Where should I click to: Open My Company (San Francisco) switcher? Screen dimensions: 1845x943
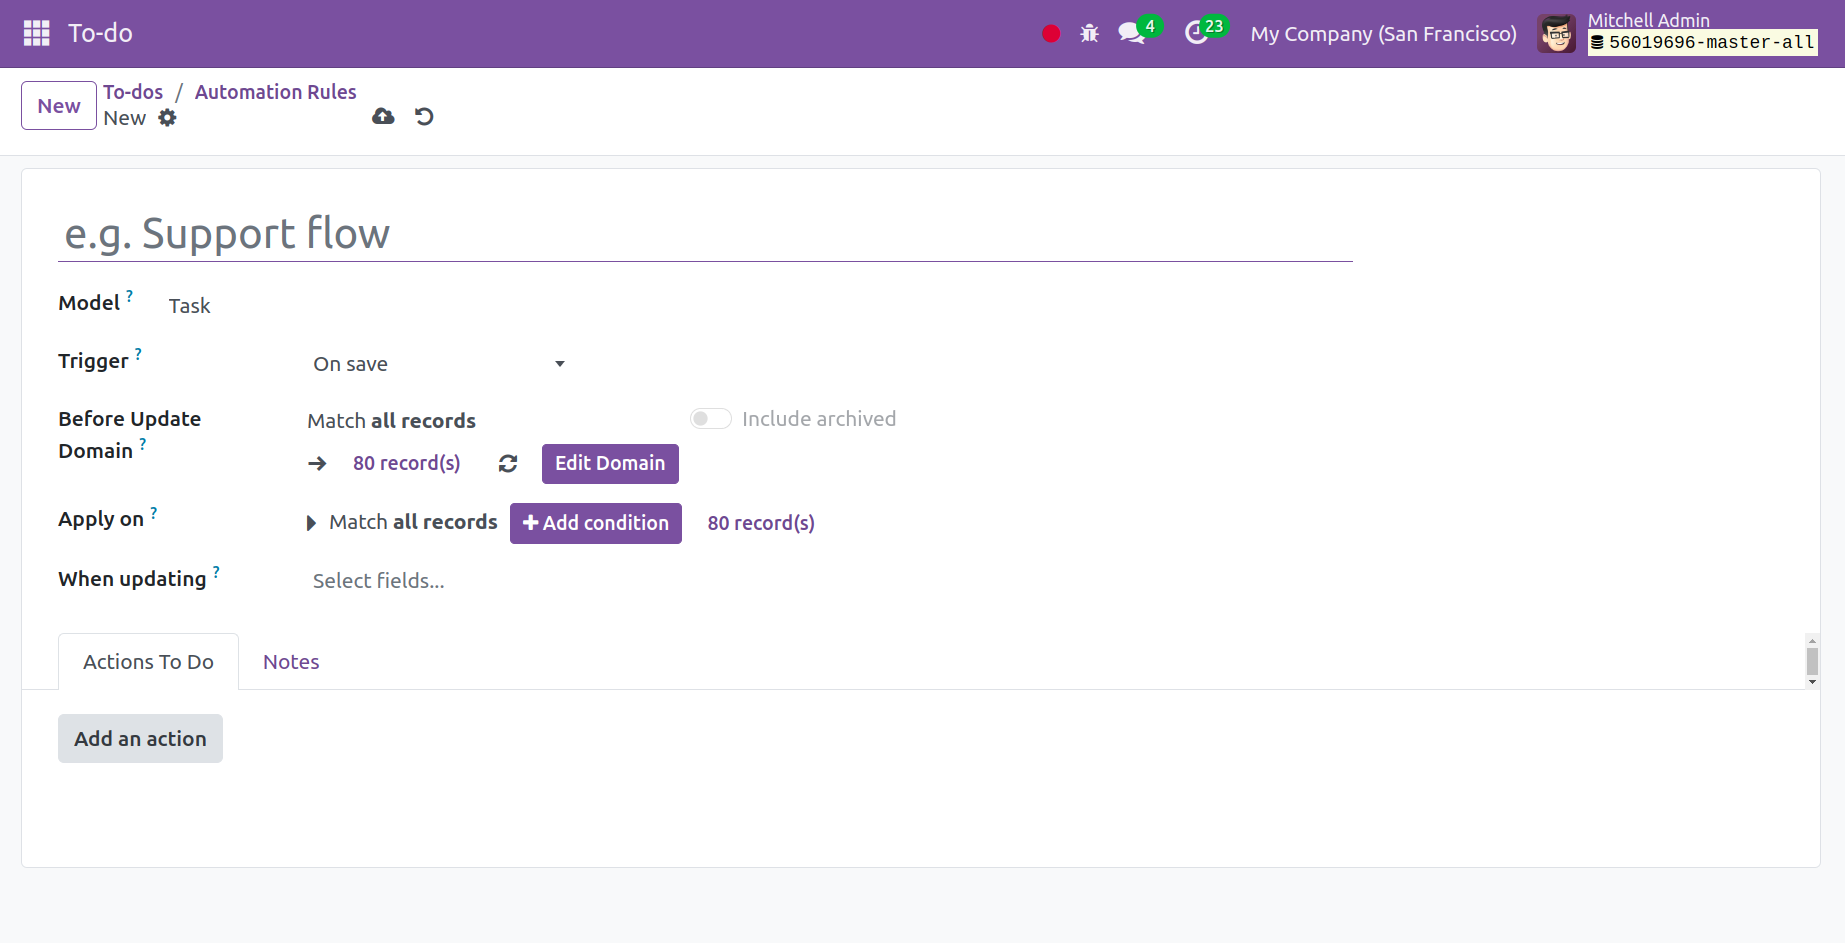click(x=1383, y=34)
